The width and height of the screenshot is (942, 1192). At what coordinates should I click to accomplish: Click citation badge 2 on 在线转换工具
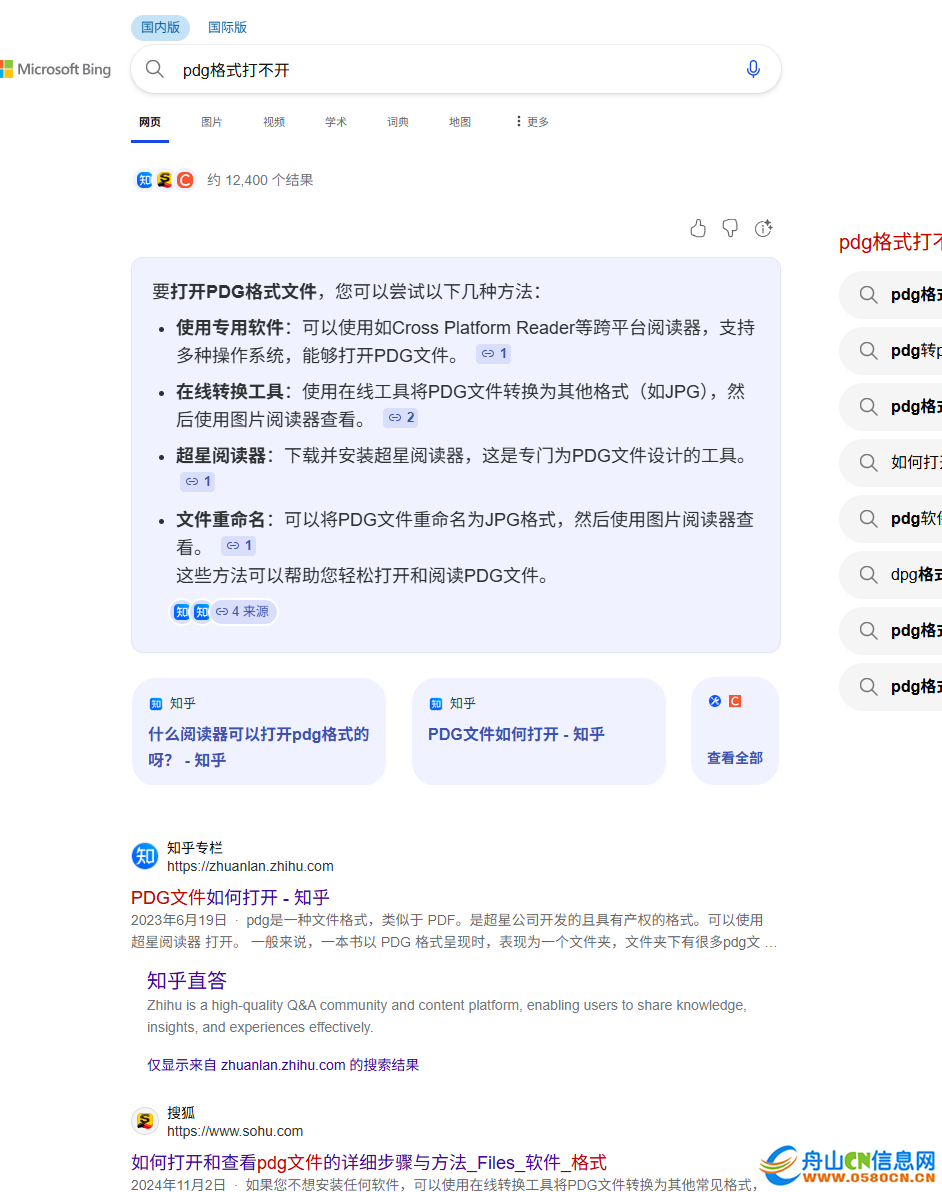400,418
